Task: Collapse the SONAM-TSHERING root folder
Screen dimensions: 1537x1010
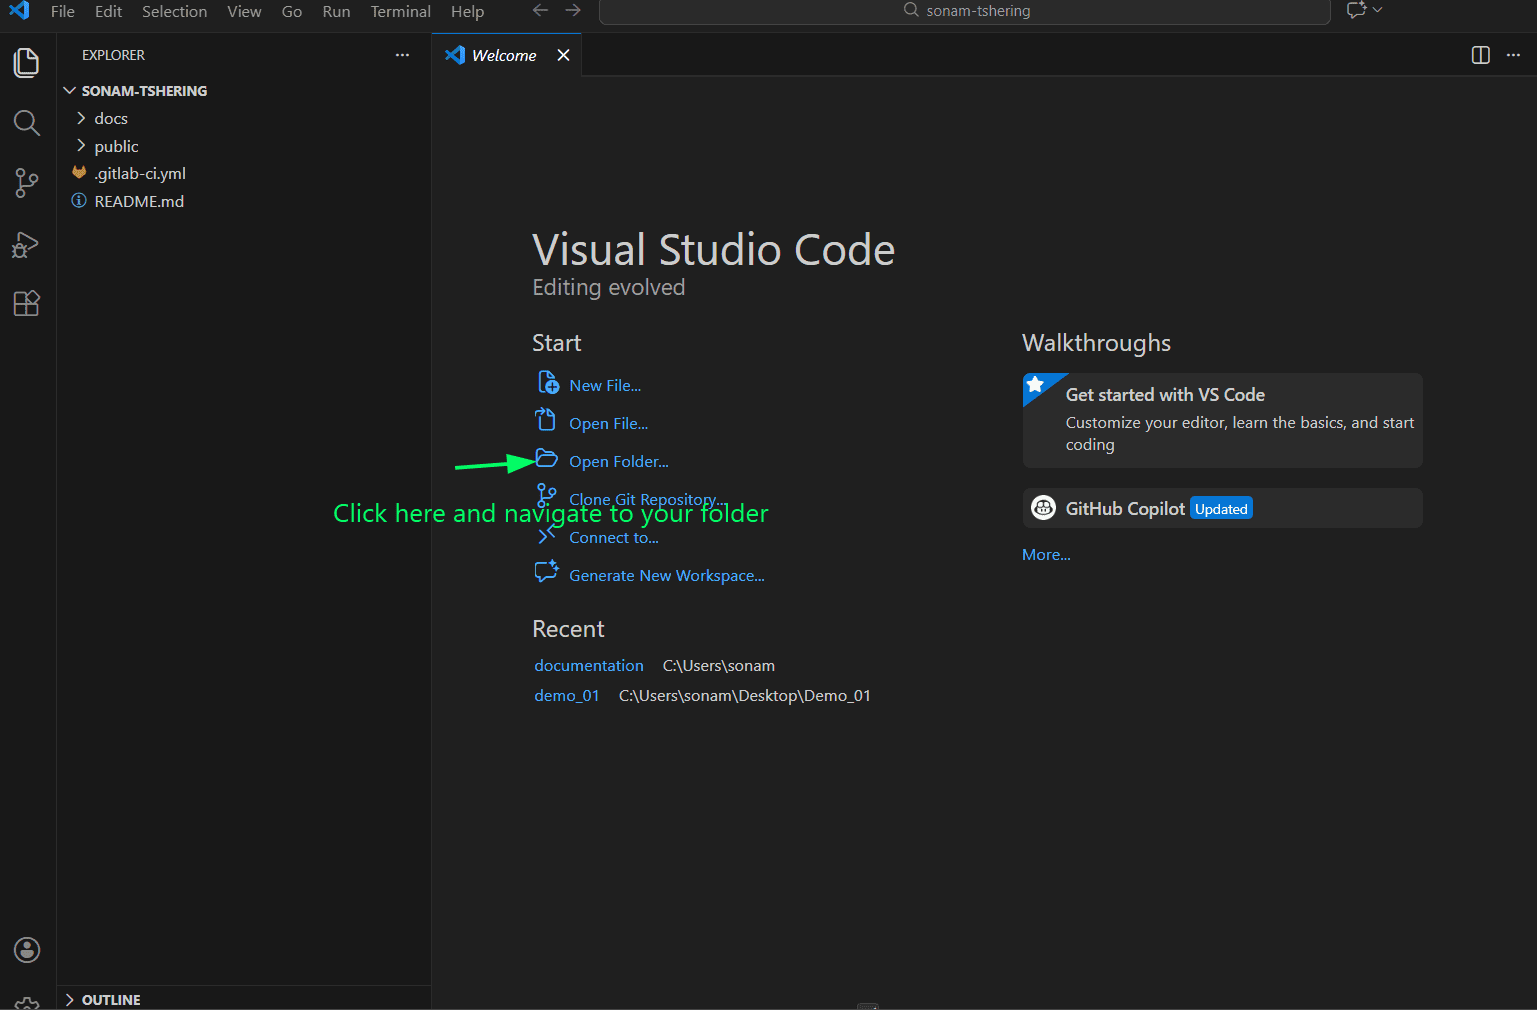Action: 143,91
